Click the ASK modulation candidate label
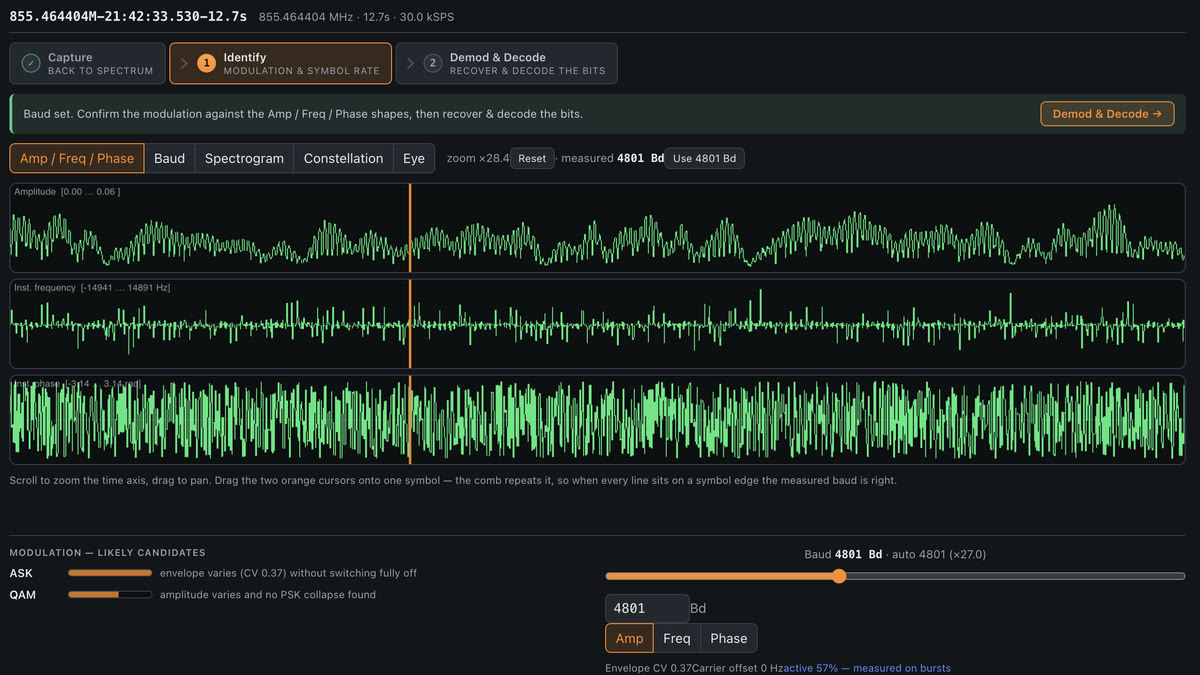The width and height of the screenshot is (1200, 675). (x=21, y=573)
